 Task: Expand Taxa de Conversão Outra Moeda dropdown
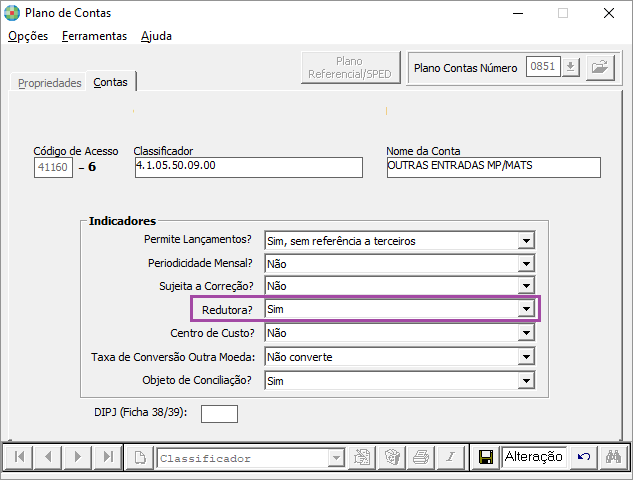click(x=526, y=357)
